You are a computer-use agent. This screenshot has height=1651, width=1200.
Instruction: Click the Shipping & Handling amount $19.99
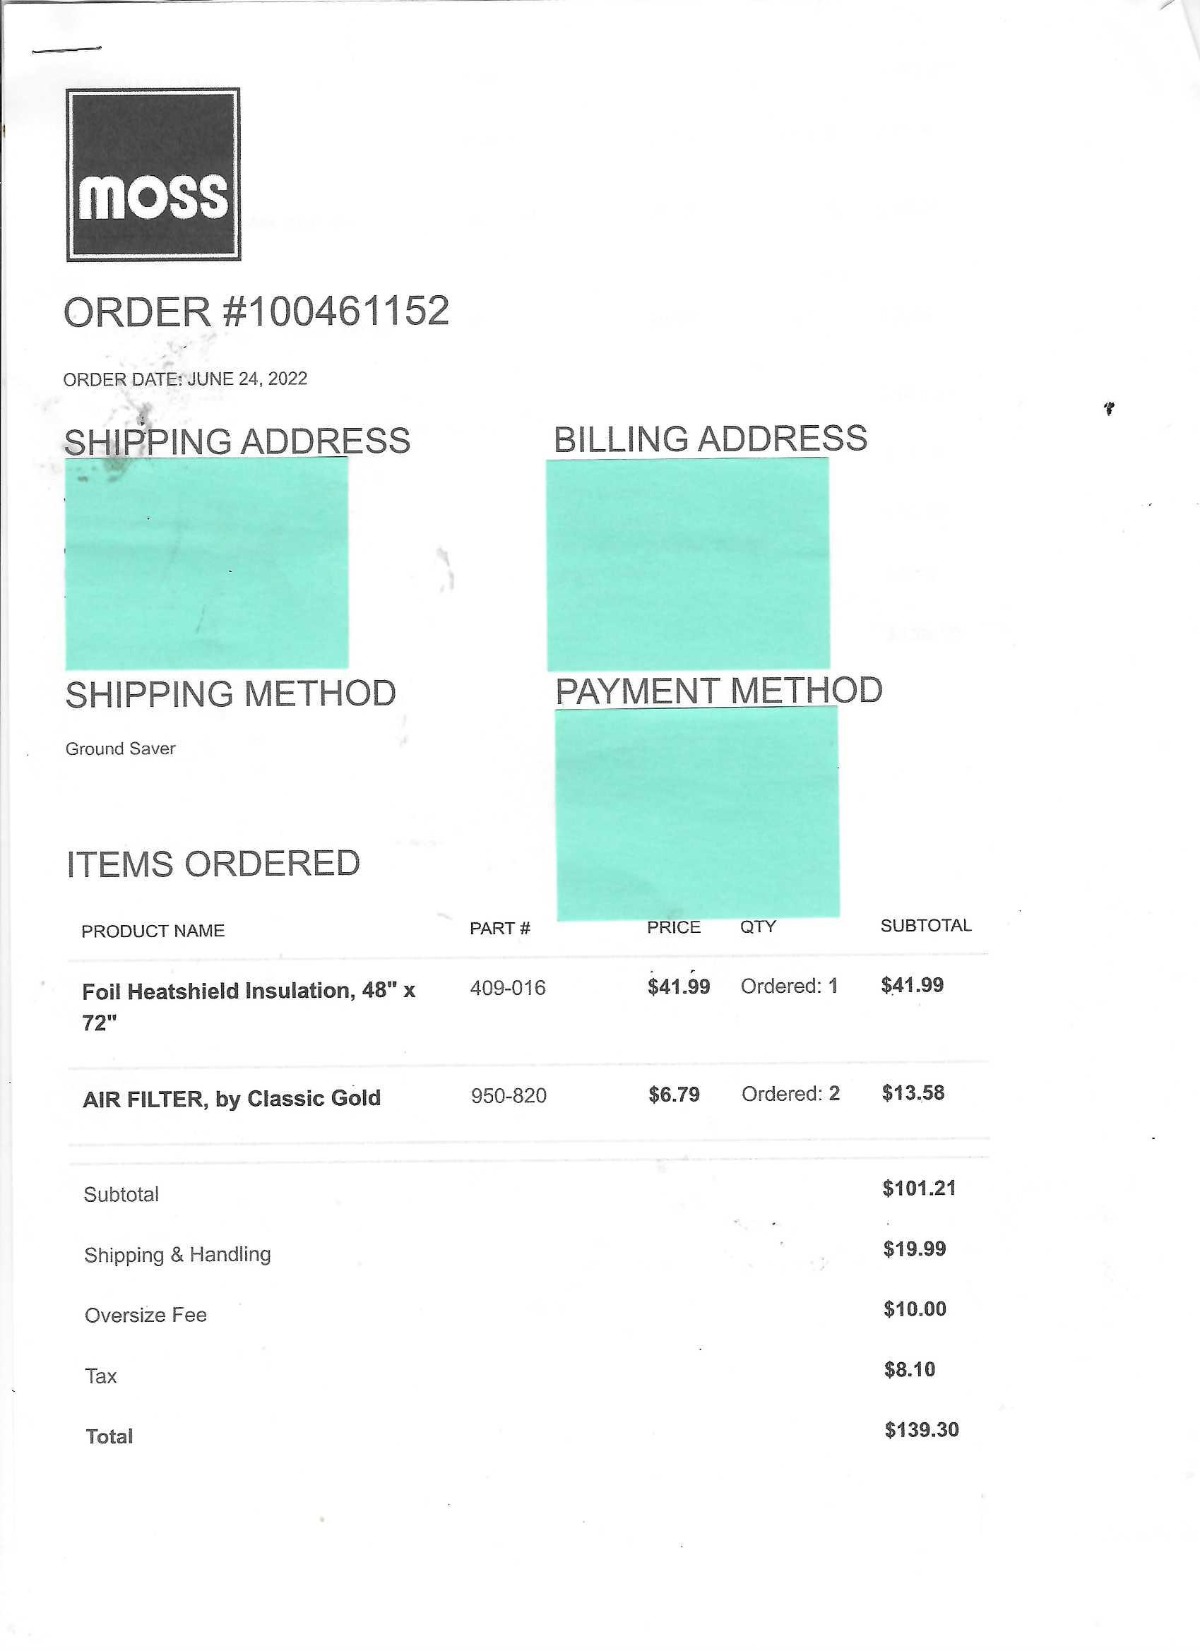click(914, 1249)
